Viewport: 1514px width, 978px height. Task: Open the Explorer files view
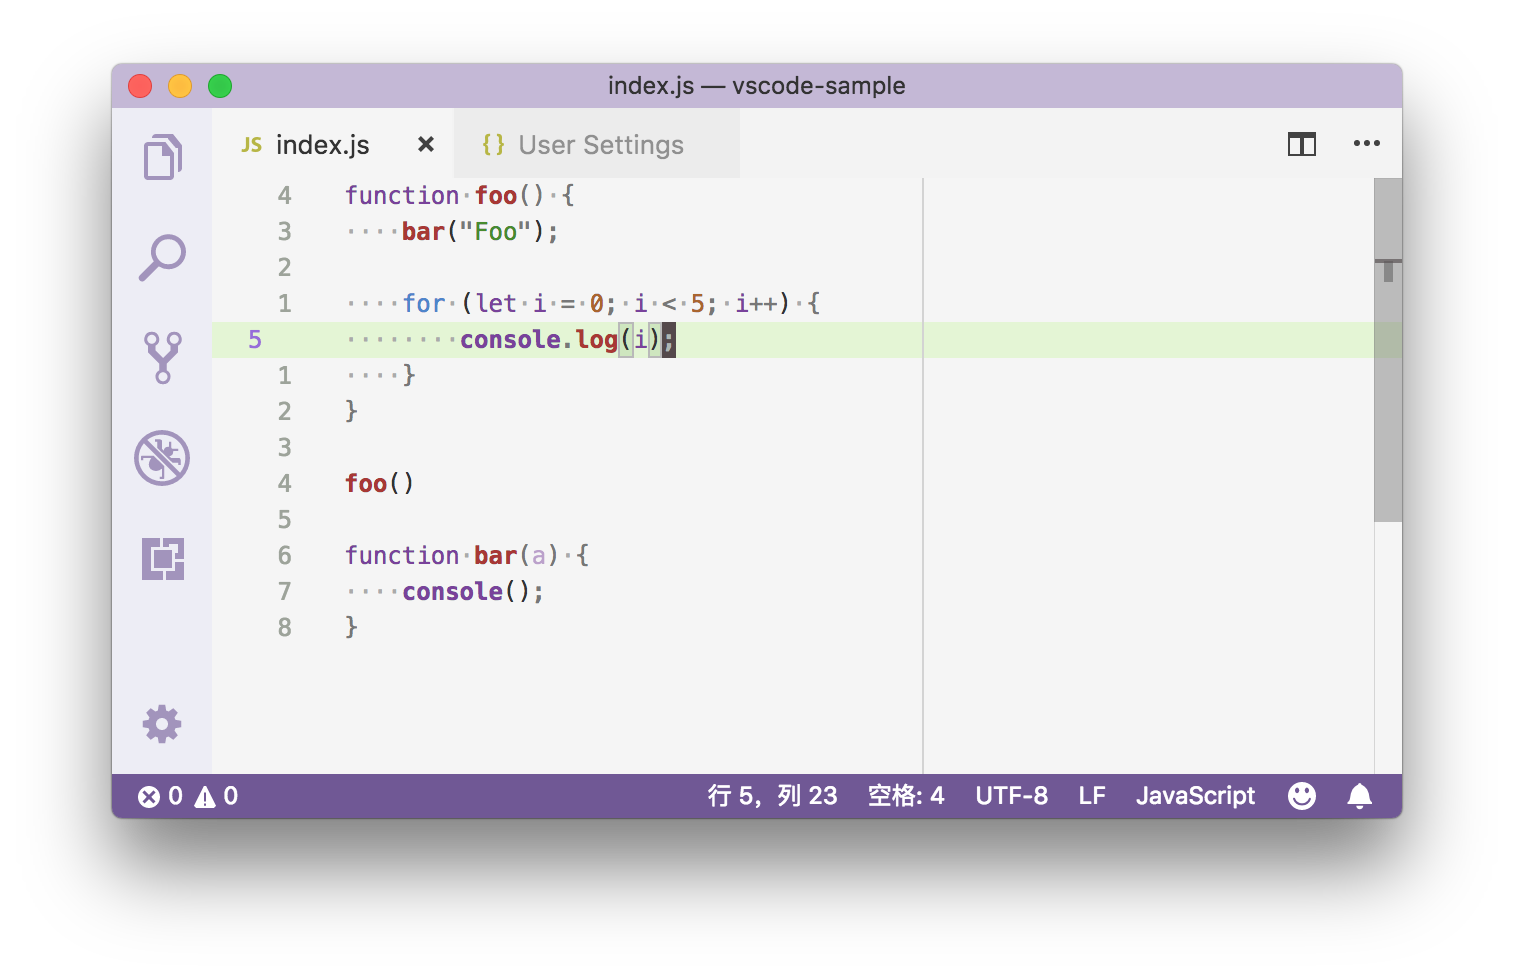click(162, 157)
